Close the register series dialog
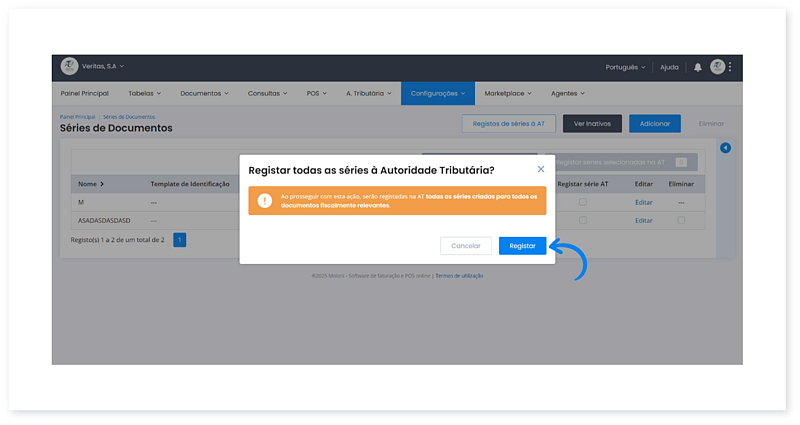This screenshot has width=800, height=425. [x=541, y=170]
